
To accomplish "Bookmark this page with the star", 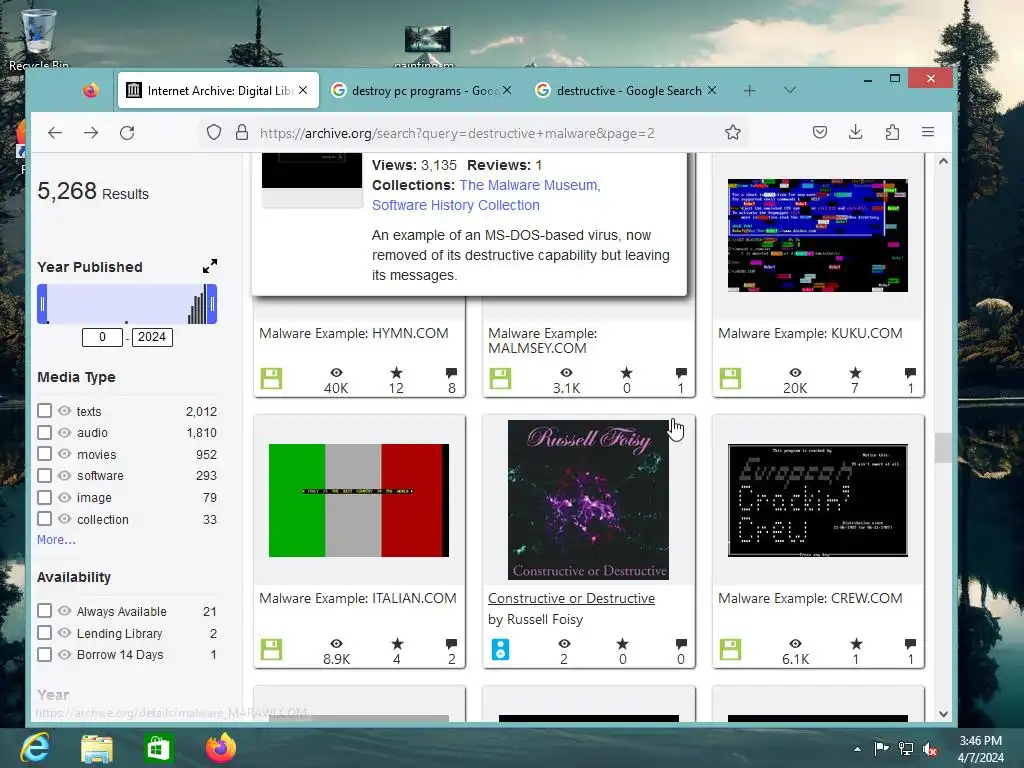I will pos(733,133).
